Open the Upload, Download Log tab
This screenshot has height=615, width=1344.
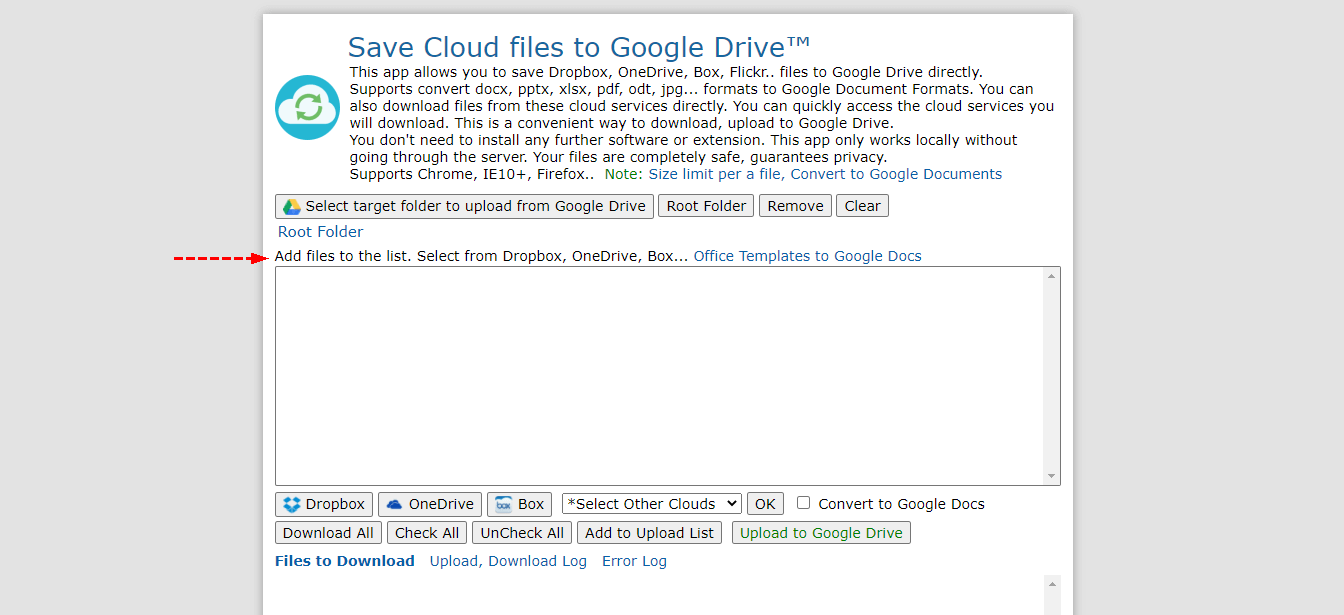(508, 561)
